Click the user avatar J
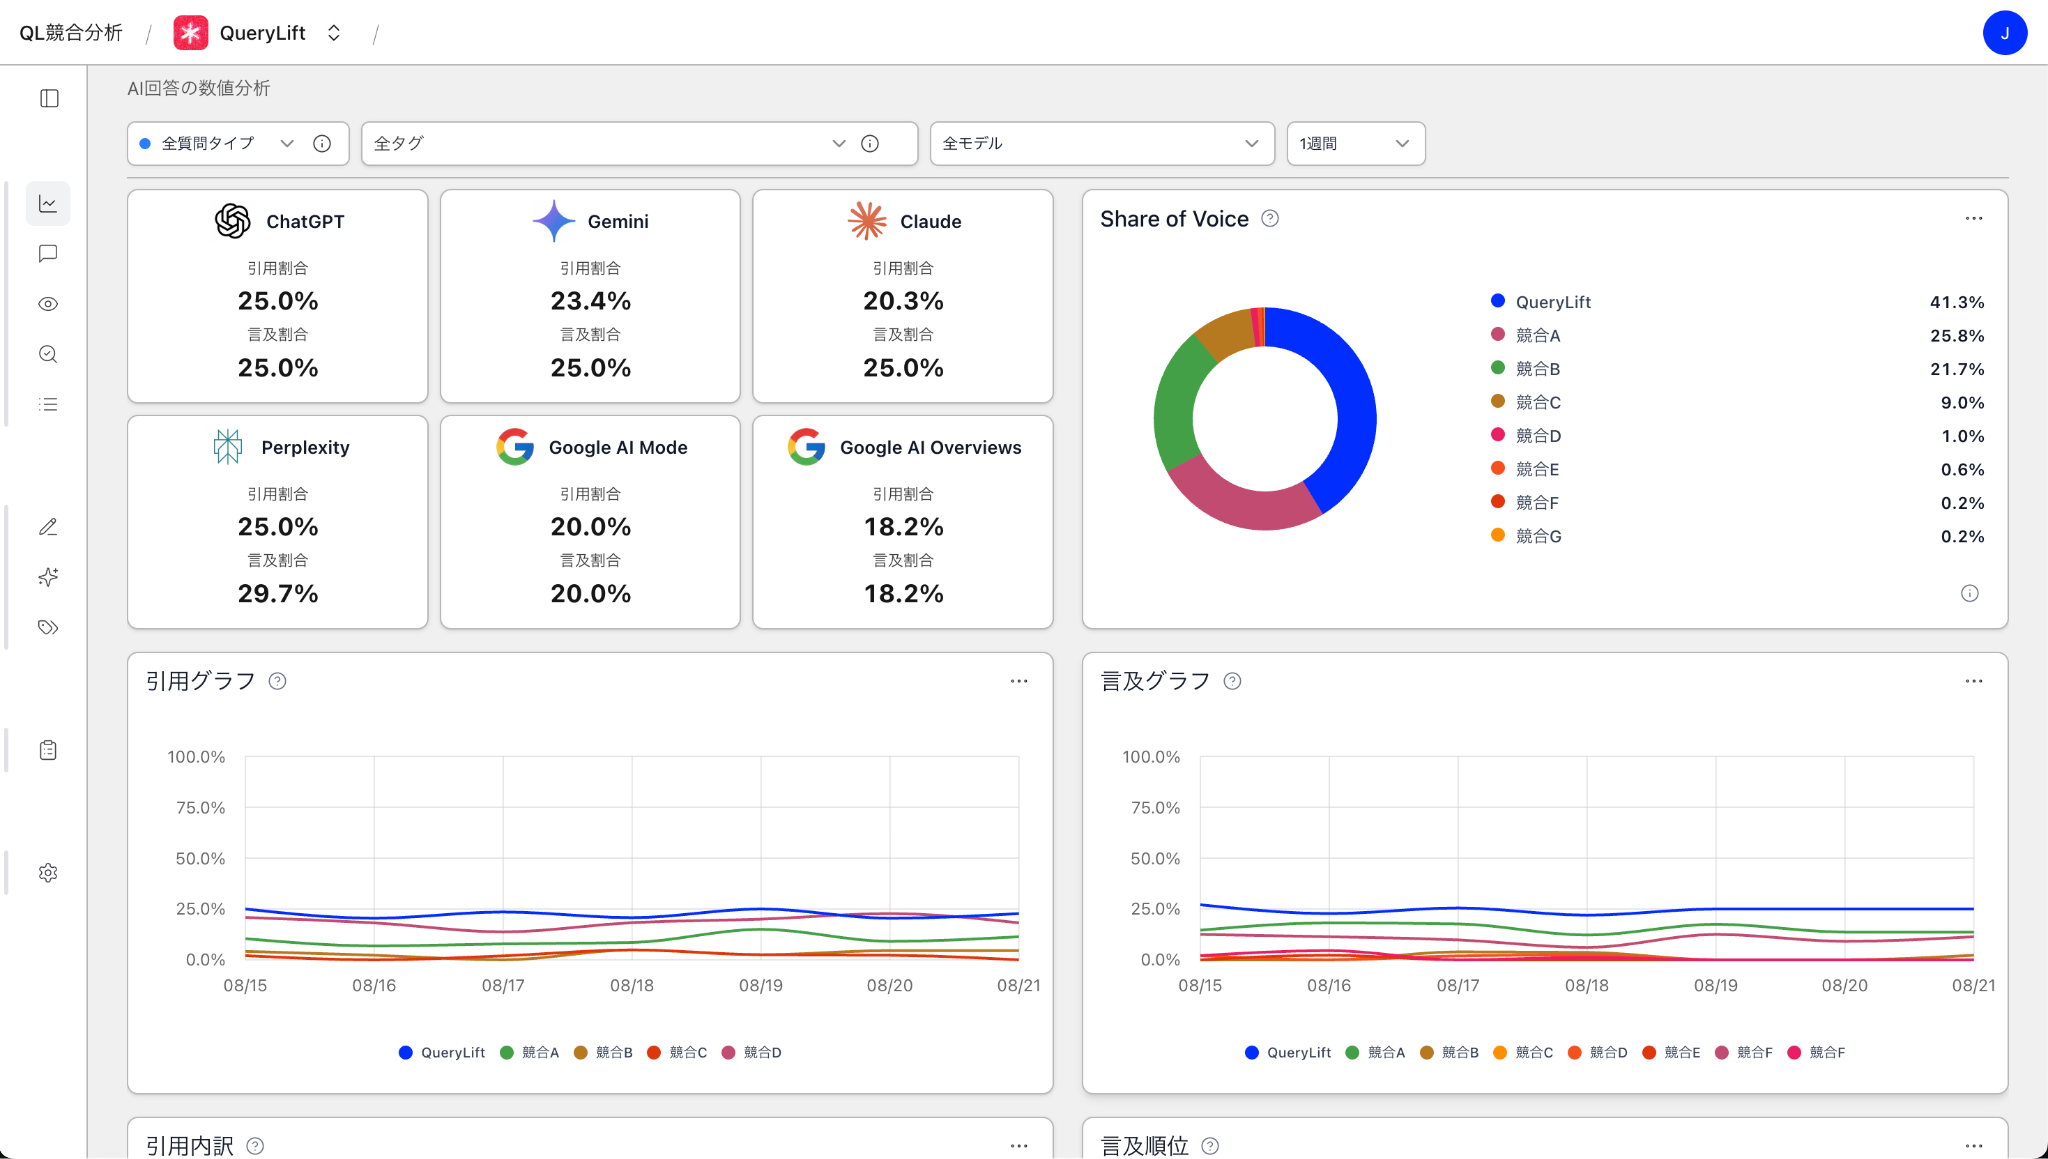The width and height of the screenshot is (2048, 1159). (2005, 33)
